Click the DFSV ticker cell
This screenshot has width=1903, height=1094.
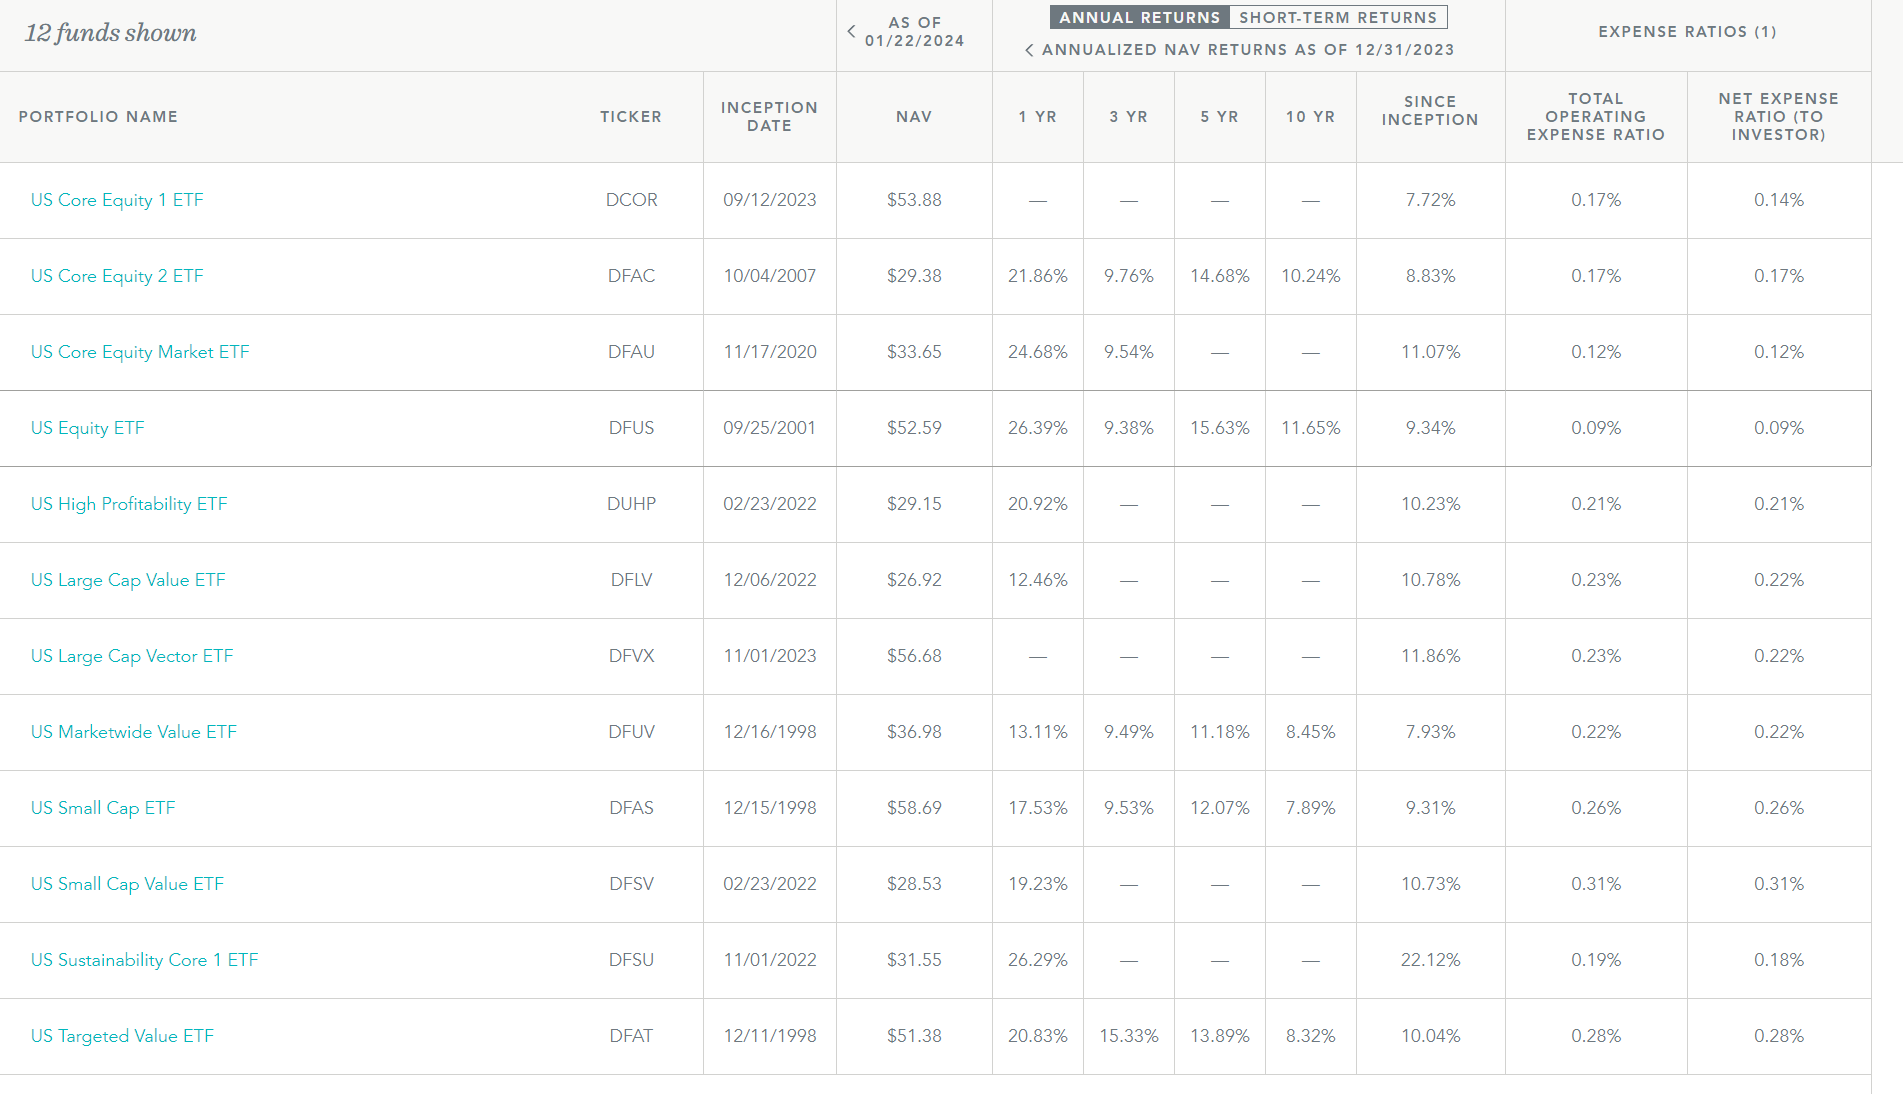632,884
